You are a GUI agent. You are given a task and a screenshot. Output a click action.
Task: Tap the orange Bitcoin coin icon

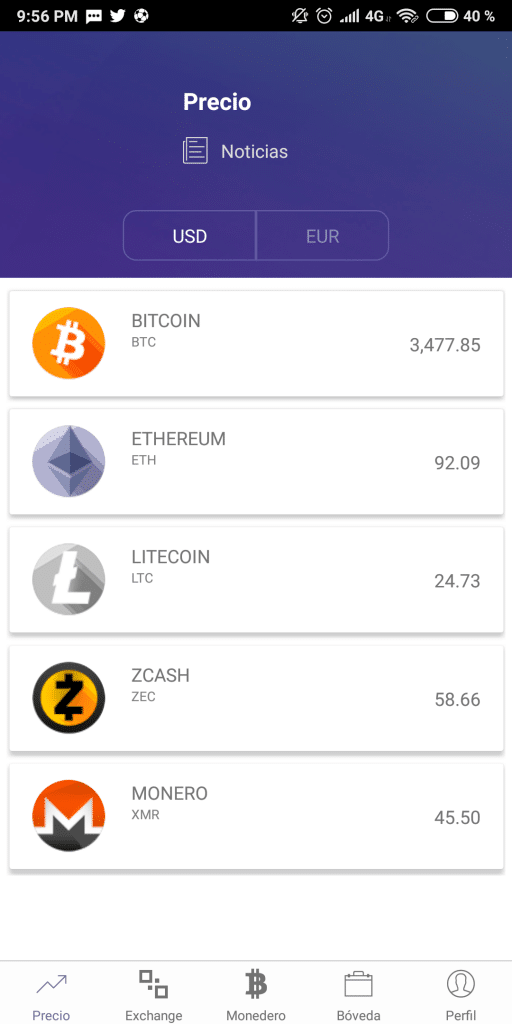point(69,344)
